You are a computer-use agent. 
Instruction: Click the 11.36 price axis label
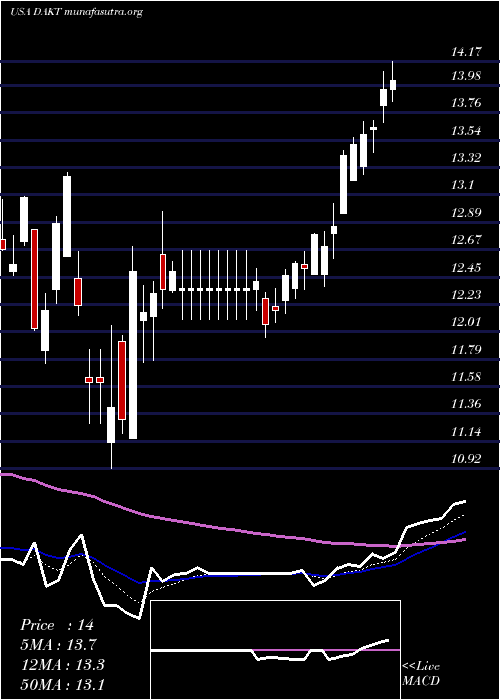coord(466,404)
